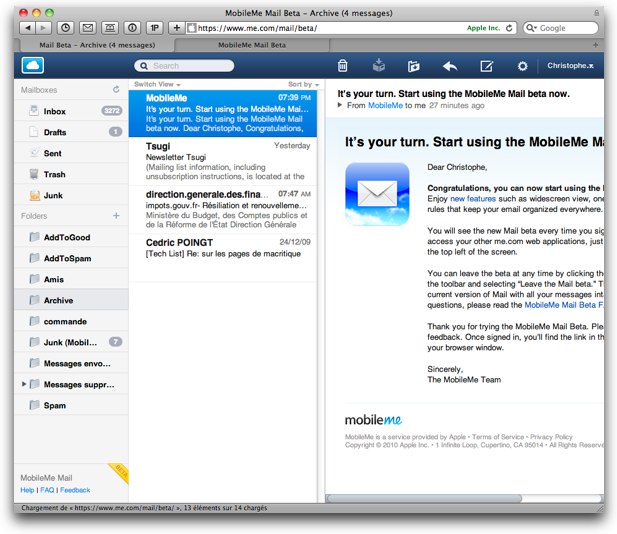
Task: Click the Terms of Service footer link
Action: pyautogui.click(x=498, y=437)
